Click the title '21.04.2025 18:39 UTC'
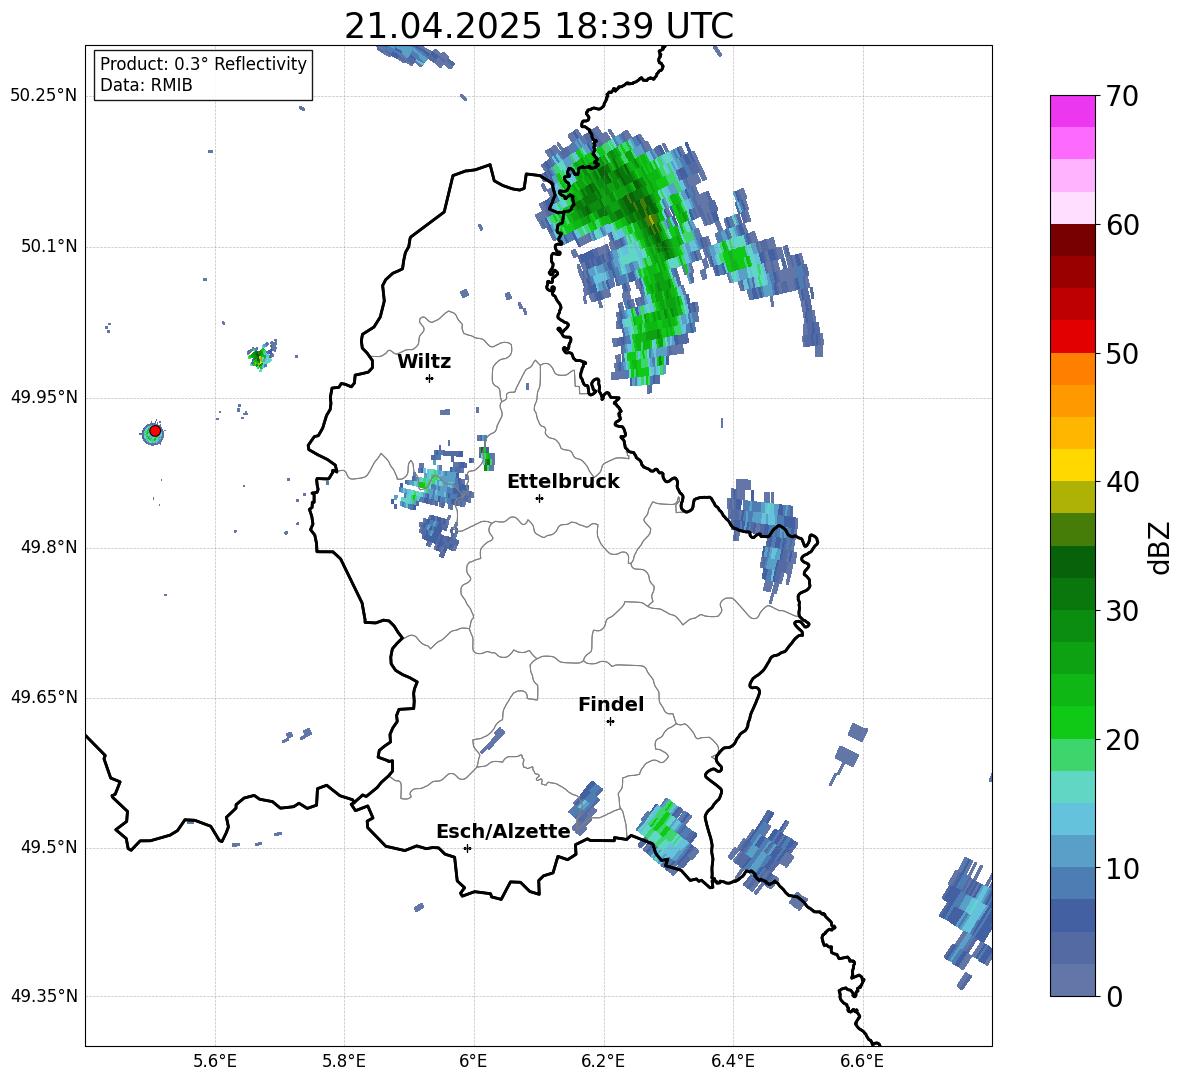 (x=538, y=26)
